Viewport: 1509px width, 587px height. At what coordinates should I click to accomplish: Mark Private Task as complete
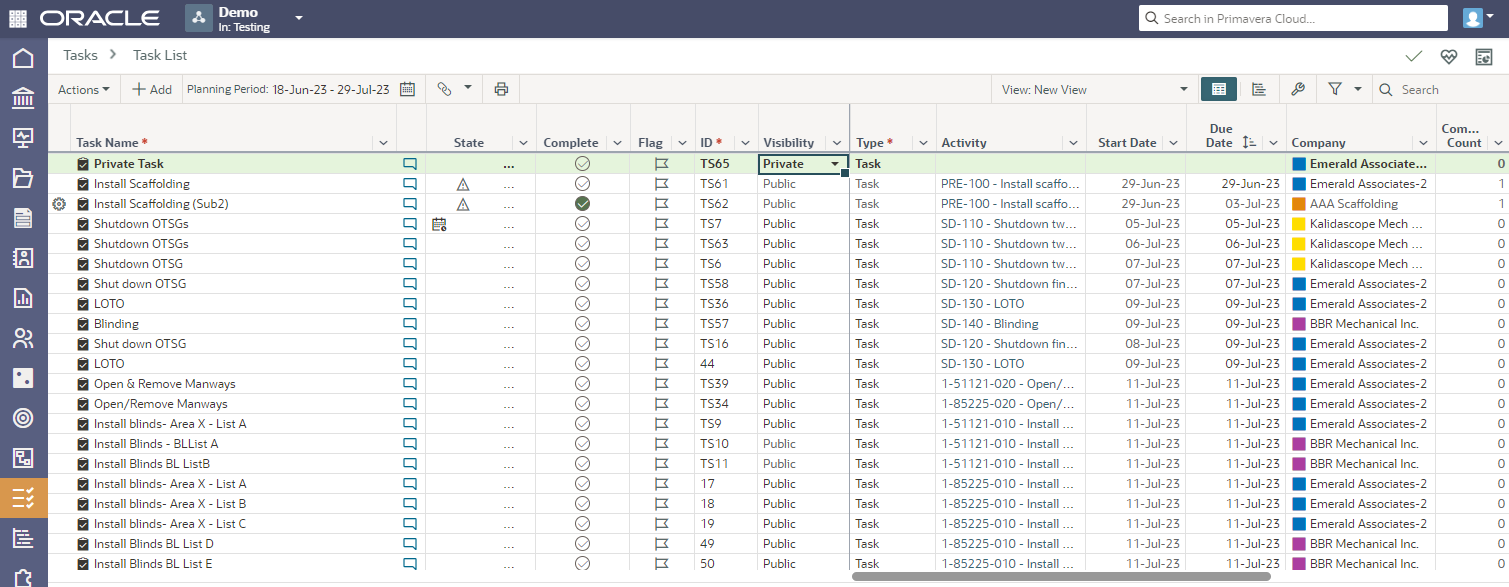[x=582, y=164]
